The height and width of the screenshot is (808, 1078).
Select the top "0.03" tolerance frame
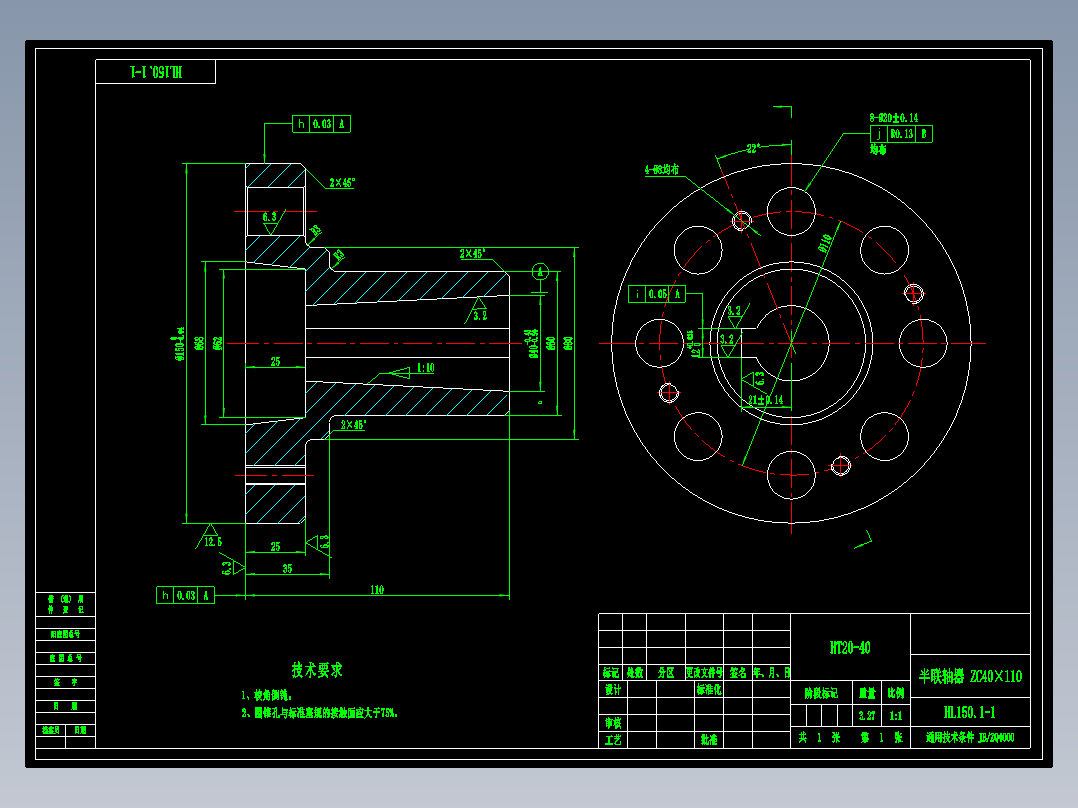pyautogui.click(x=322, y=124)
